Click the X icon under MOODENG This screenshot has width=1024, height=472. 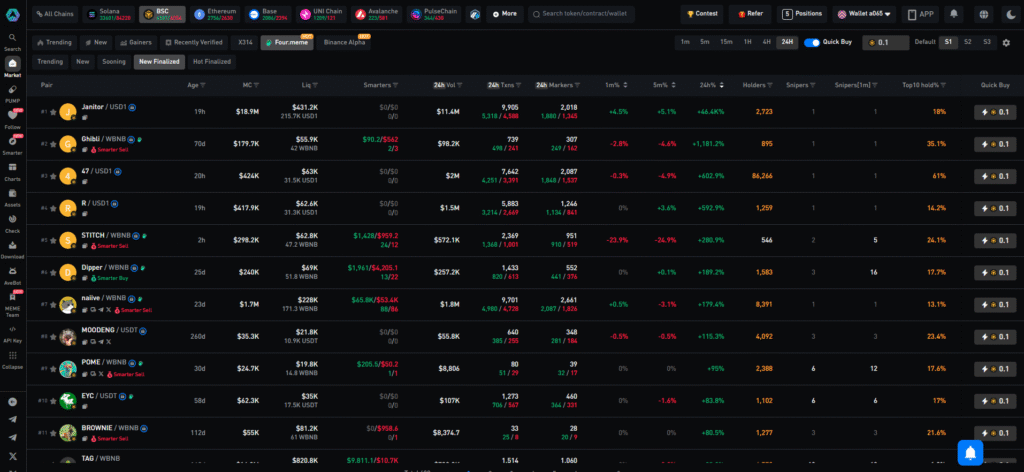pyautogui.click(x=108, y=341)
